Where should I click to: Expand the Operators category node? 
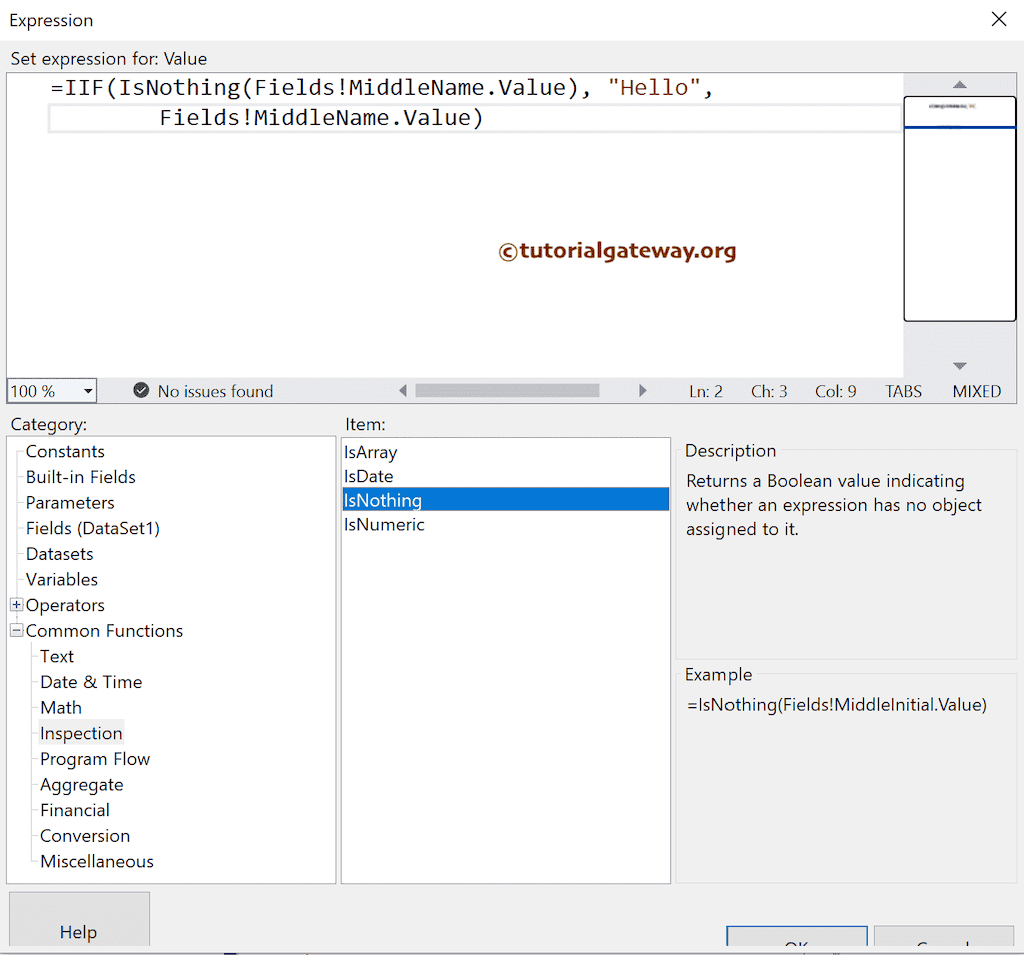click(16, 605)
